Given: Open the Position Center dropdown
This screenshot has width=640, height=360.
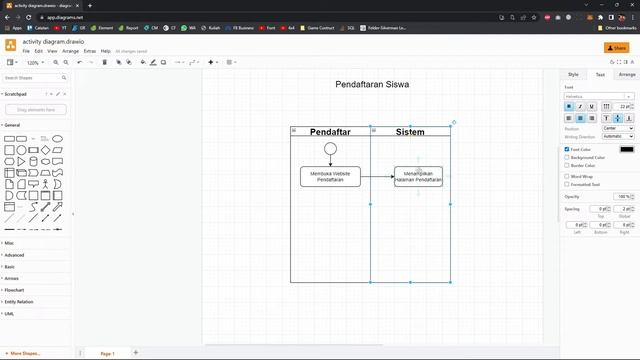Looking at the screenshot, I should tap(618, 128).
